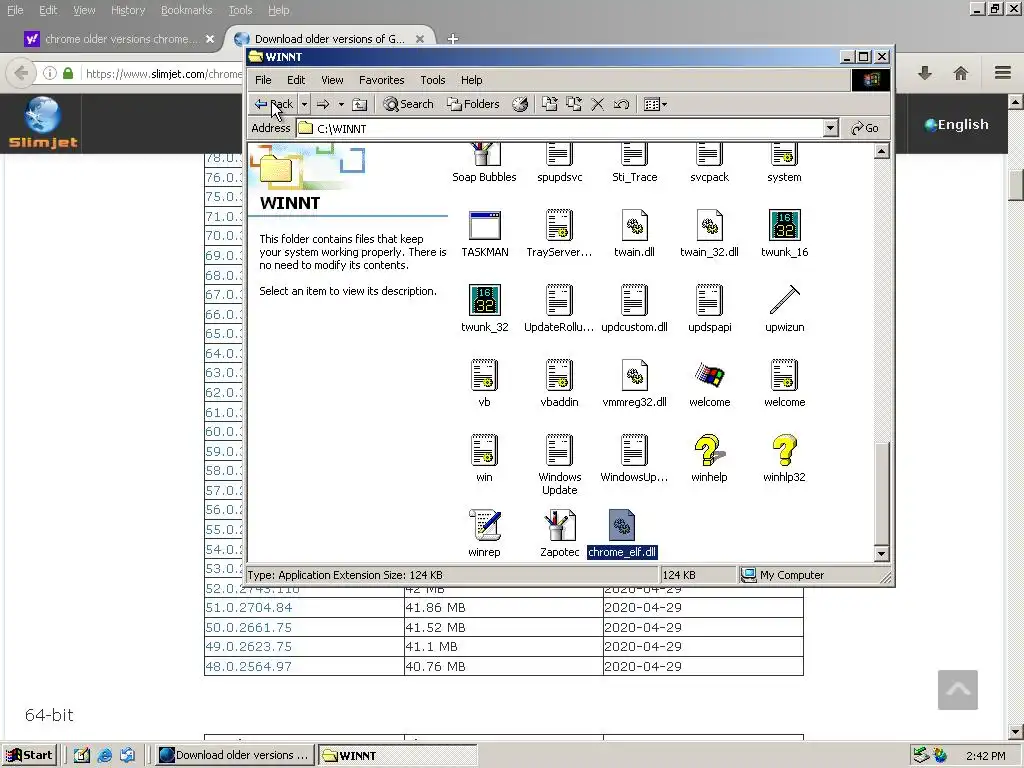Open the Search pane in WINNT window
The width and height of the screenshot is (1024, 768).
tap(408, 104)
